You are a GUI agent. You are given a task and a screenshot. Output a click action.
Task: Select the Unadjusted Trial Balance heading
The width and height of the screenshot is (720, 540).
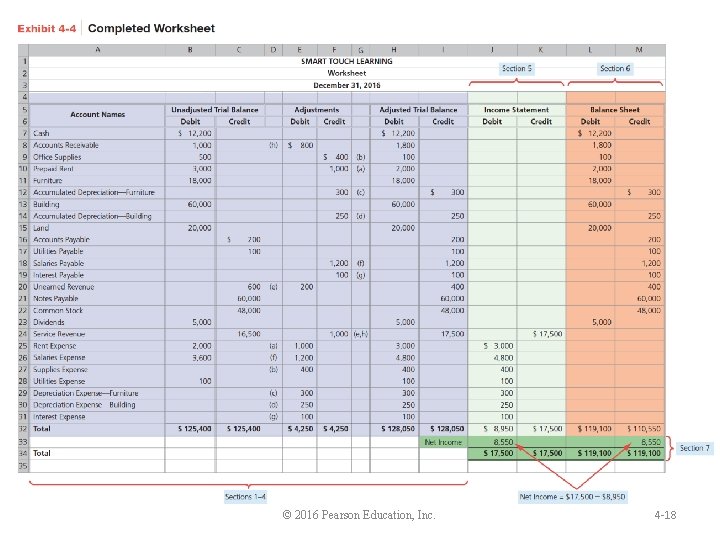click(x=215, y=110)
